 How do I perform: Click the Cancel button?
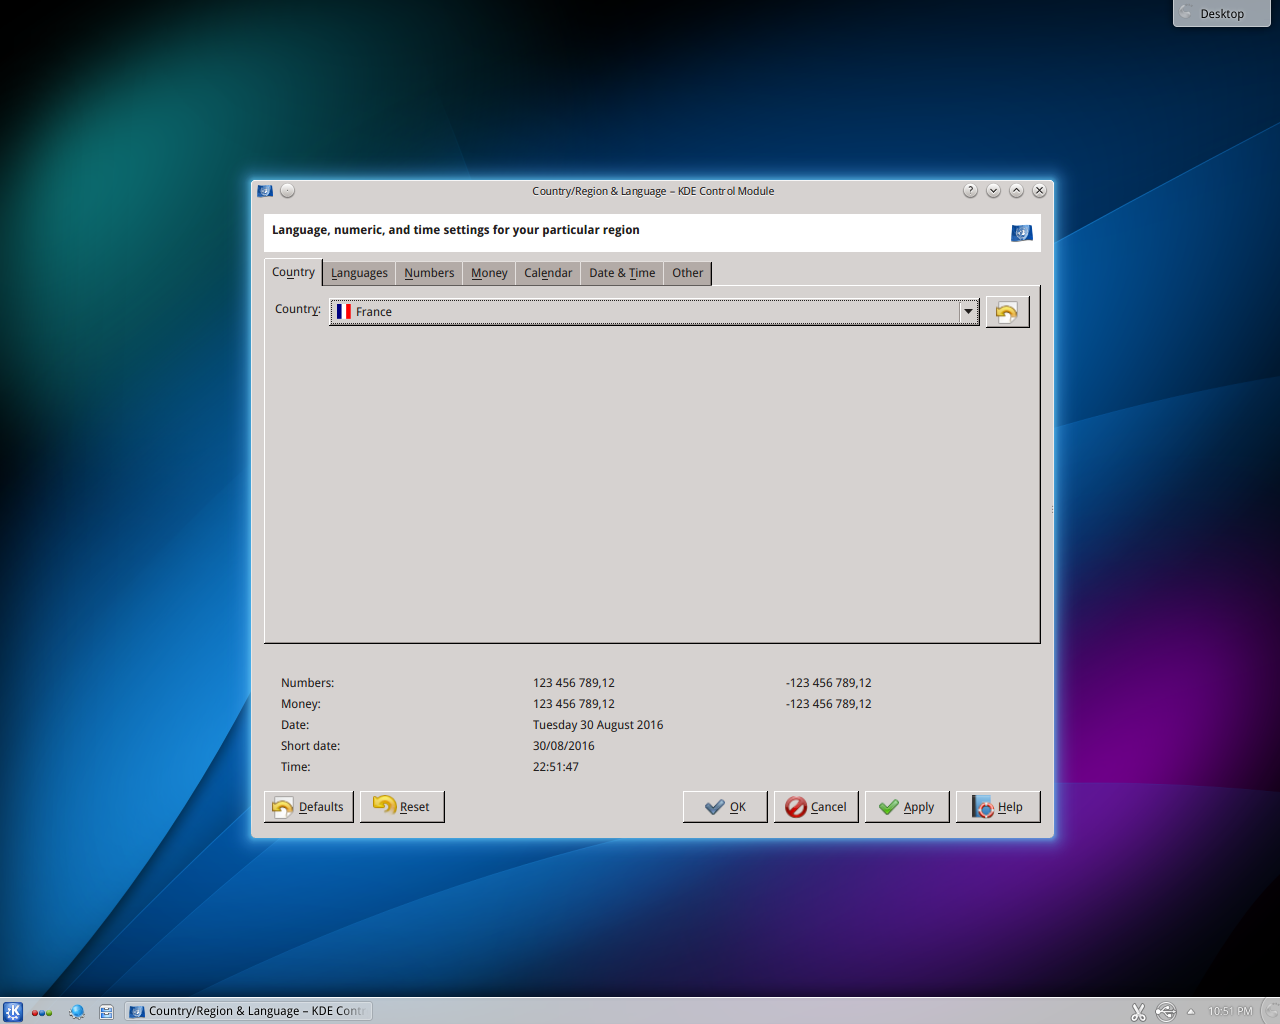click(x=816, y=807)
